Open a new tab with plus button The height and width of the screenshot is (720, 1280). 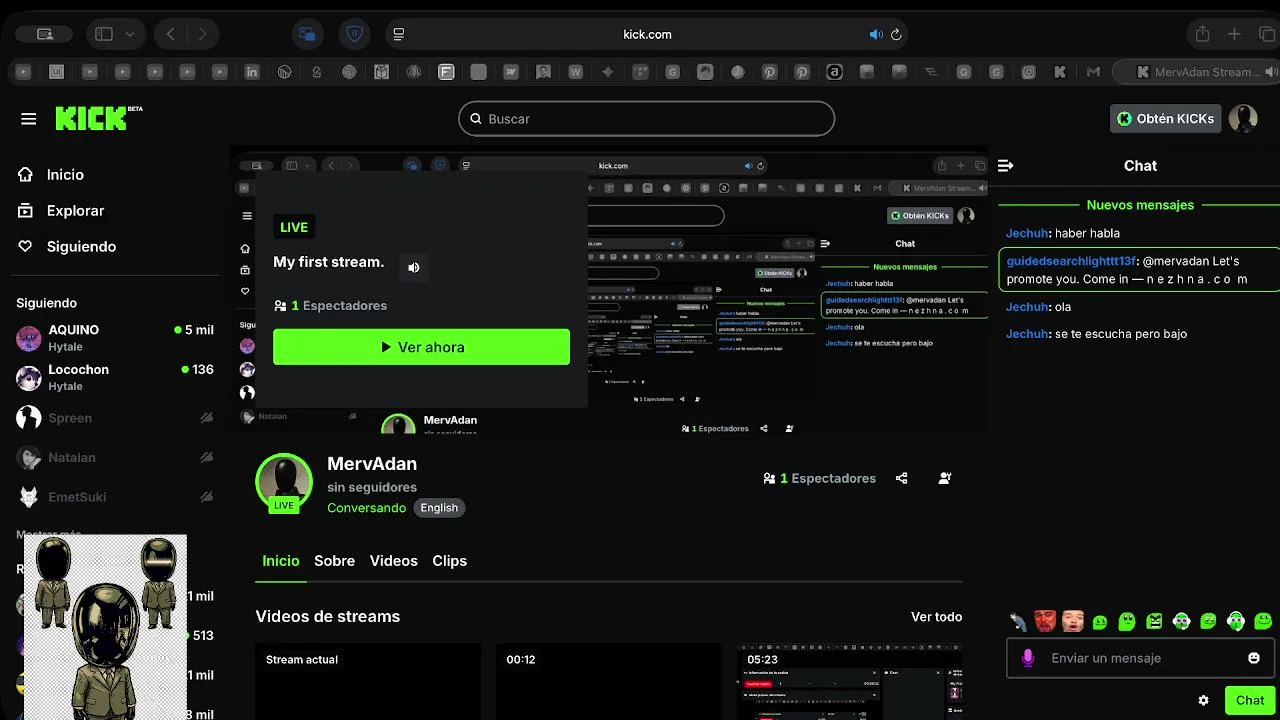1235,34
